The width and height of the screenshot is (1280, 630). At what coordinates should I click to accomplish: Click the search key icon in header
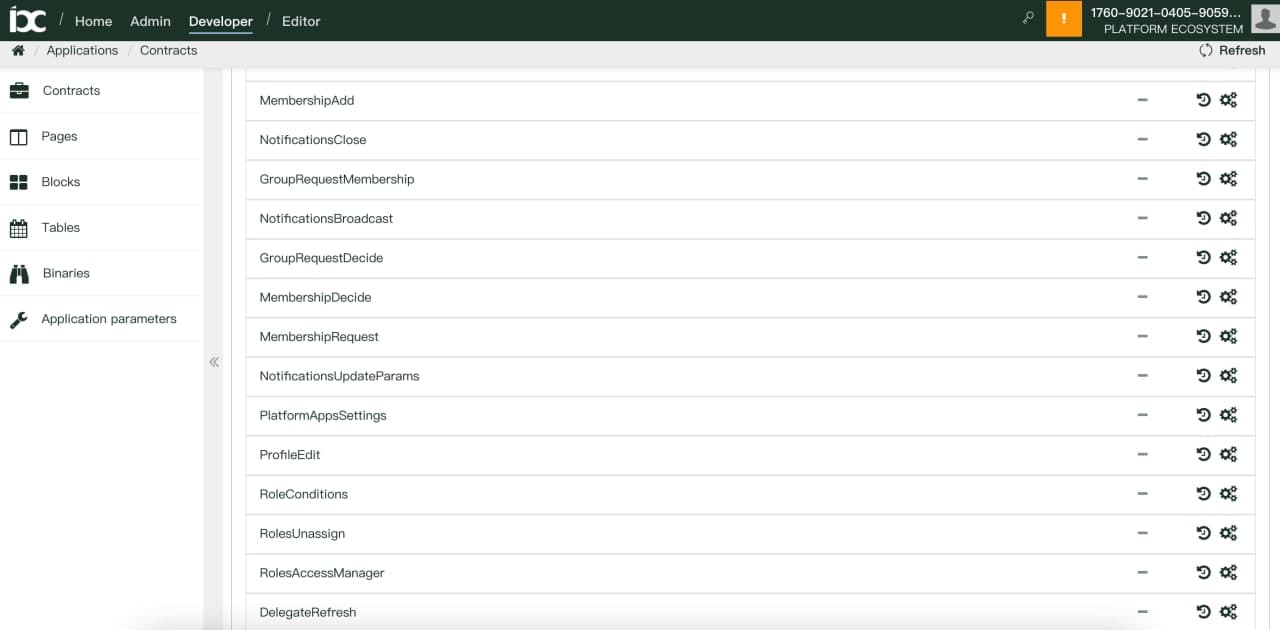1027,18
